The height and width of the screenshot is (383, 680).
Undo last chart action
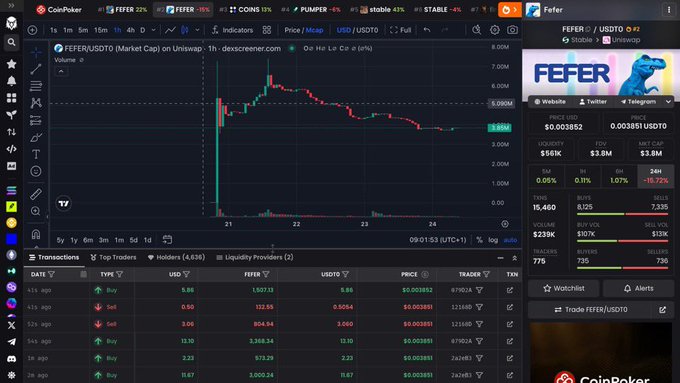click(427, 30)
